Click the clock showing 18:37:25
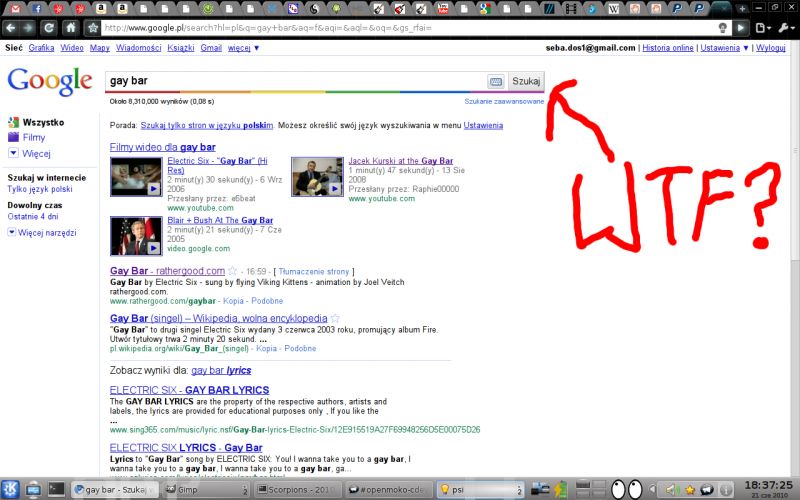The image size is (800, 500). tap(769, 488)
